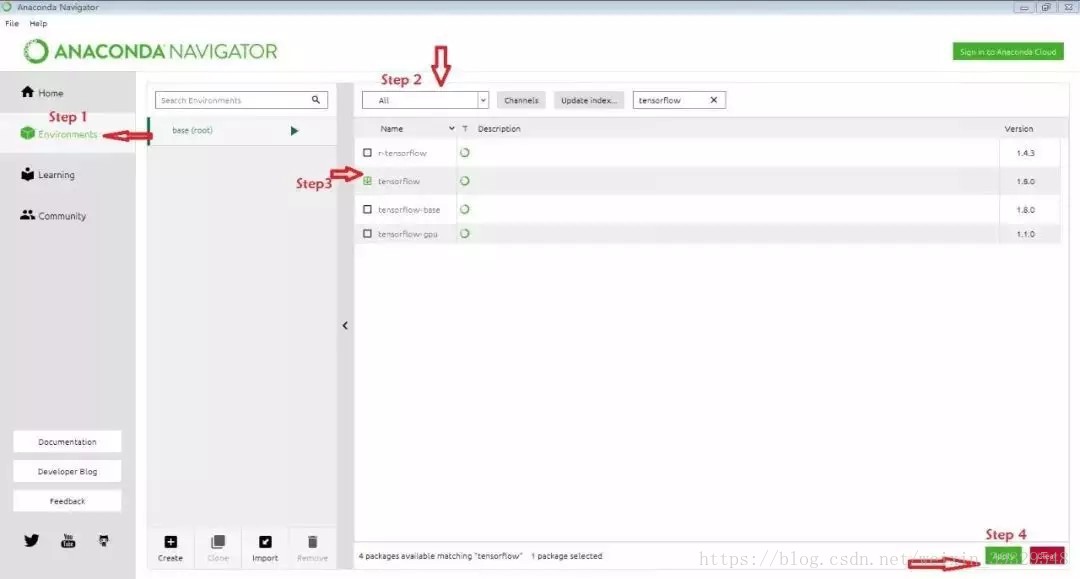Click the red Clear button

pyautogui.click(x=1047, y=556)
